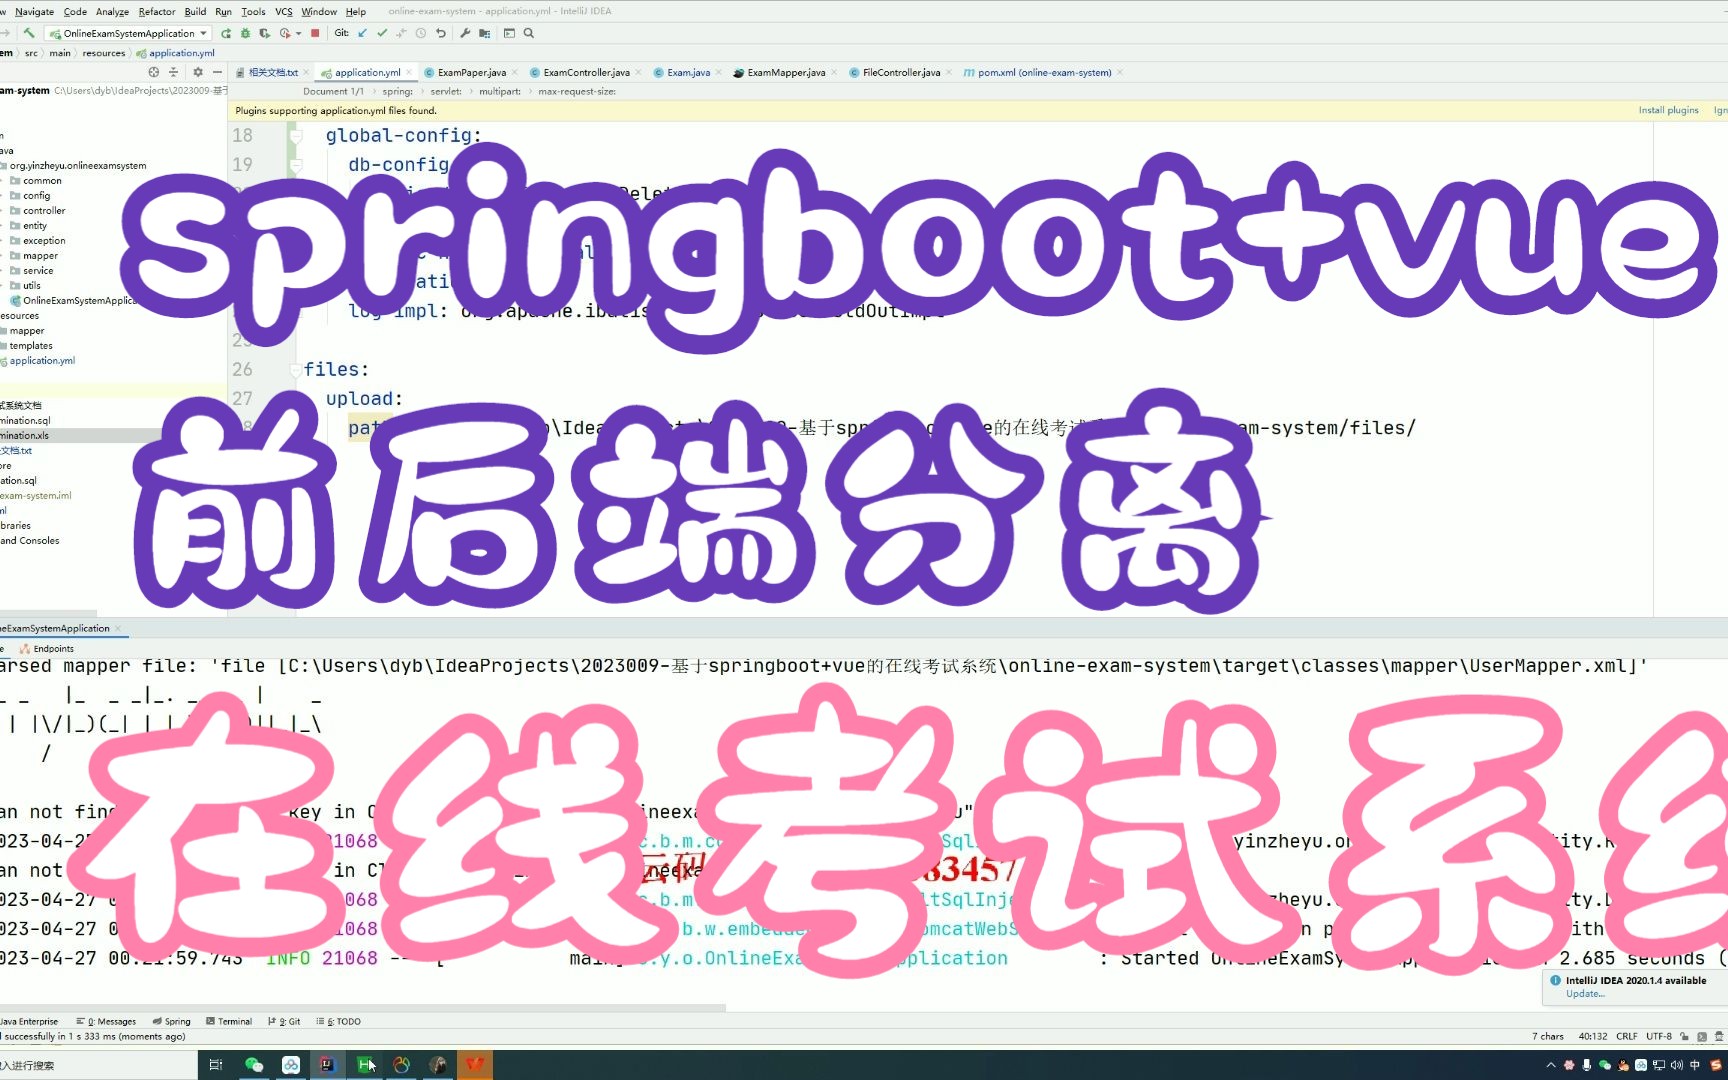Start the debugger (bug icon)
The image size is (1728, 1080).
click(245, 33)
